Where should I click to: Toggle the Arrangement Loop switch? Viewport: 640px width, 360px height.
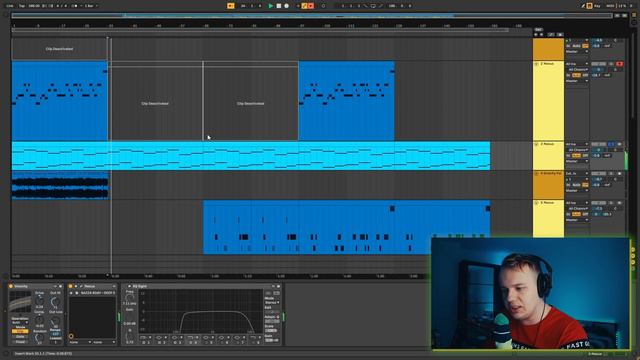[x=373, y=6]
